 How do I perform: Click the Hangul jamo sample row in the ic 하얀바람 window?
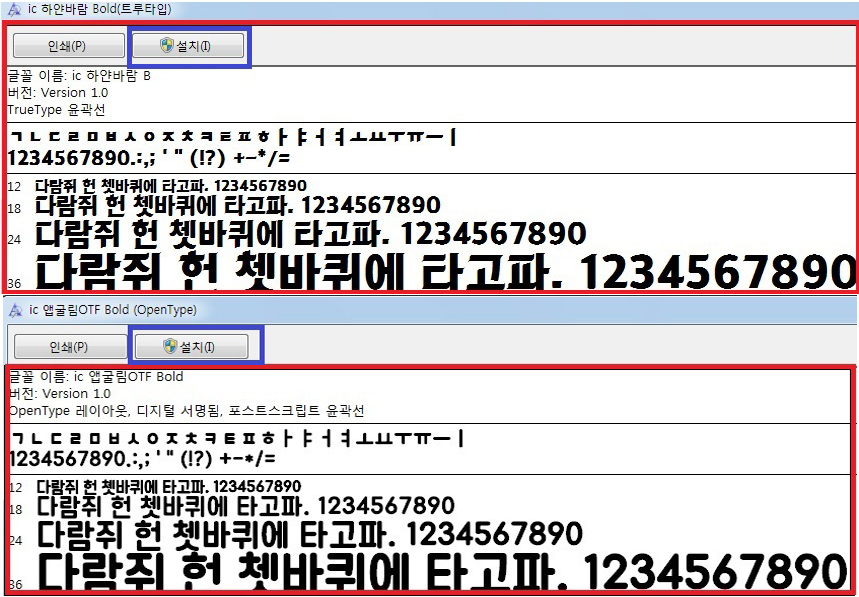(x=234, y=137)
